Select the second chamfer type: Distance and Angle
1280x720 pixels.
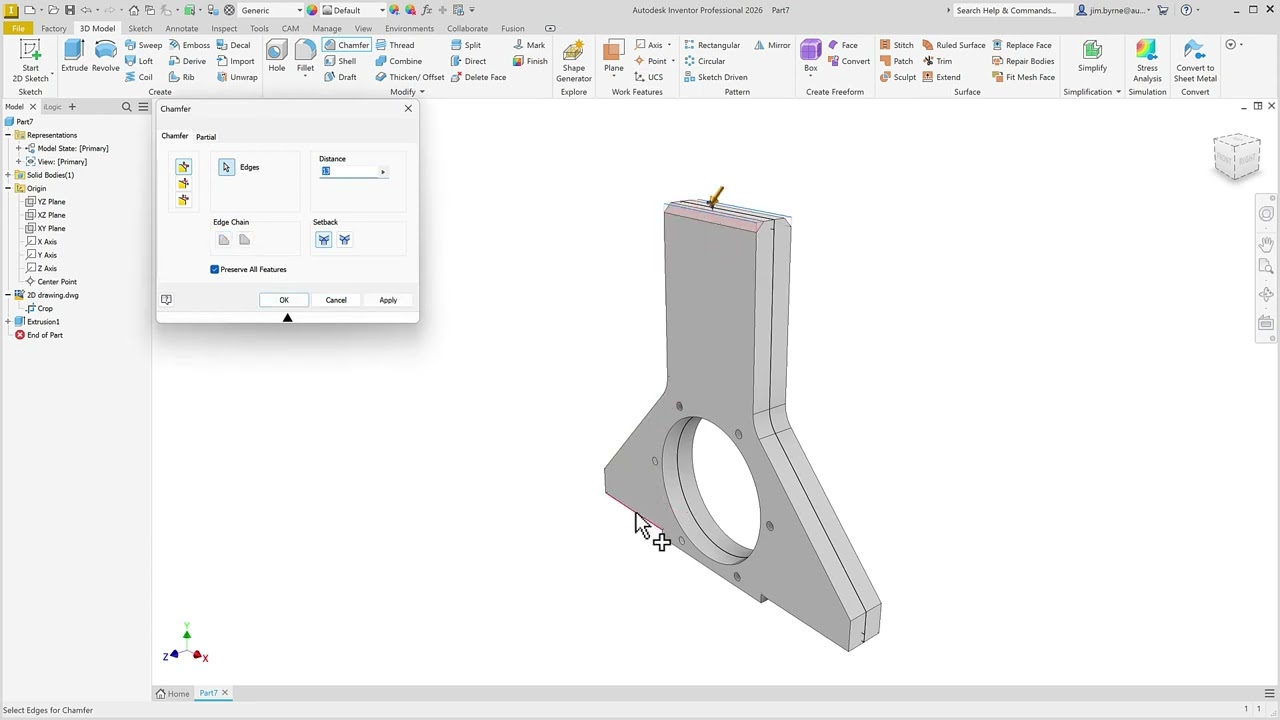(x=183, y=183)
